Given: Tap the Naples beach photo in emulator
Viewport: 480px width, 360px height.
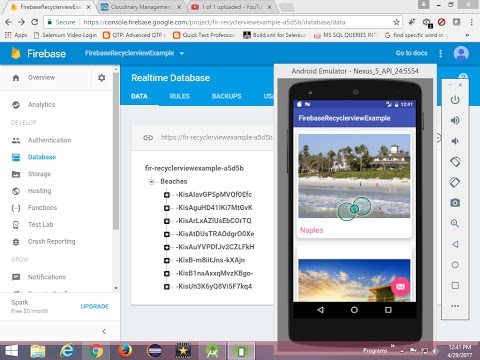Looking at the screenshot, I should click(354, 176).
